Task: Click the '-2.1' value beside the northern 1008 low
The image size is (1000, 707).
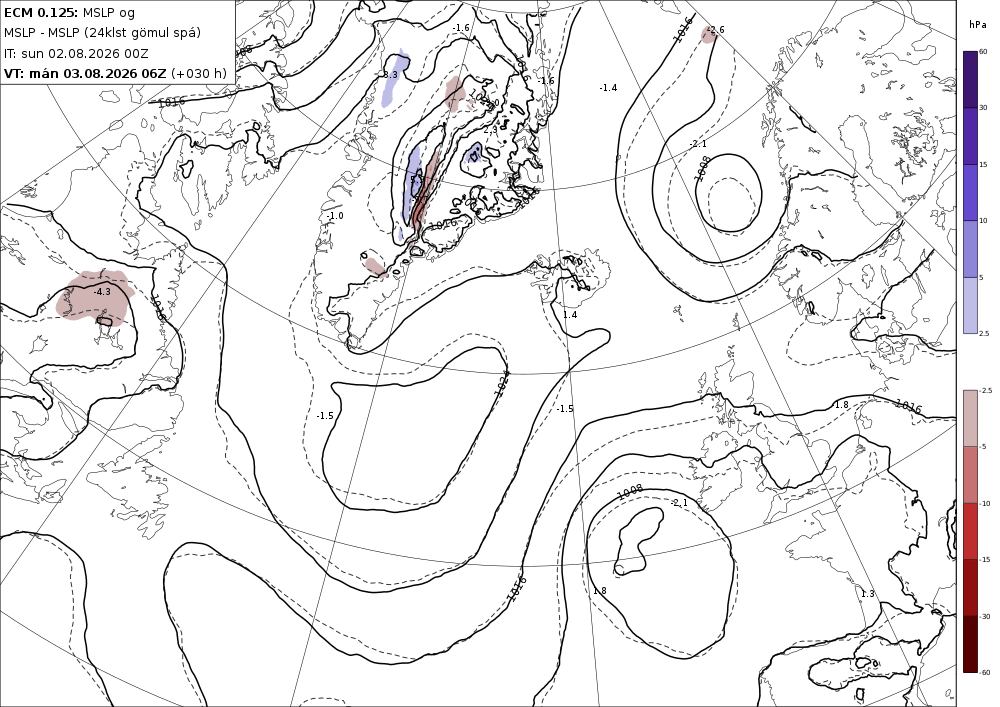Action: tap(698, 145)
